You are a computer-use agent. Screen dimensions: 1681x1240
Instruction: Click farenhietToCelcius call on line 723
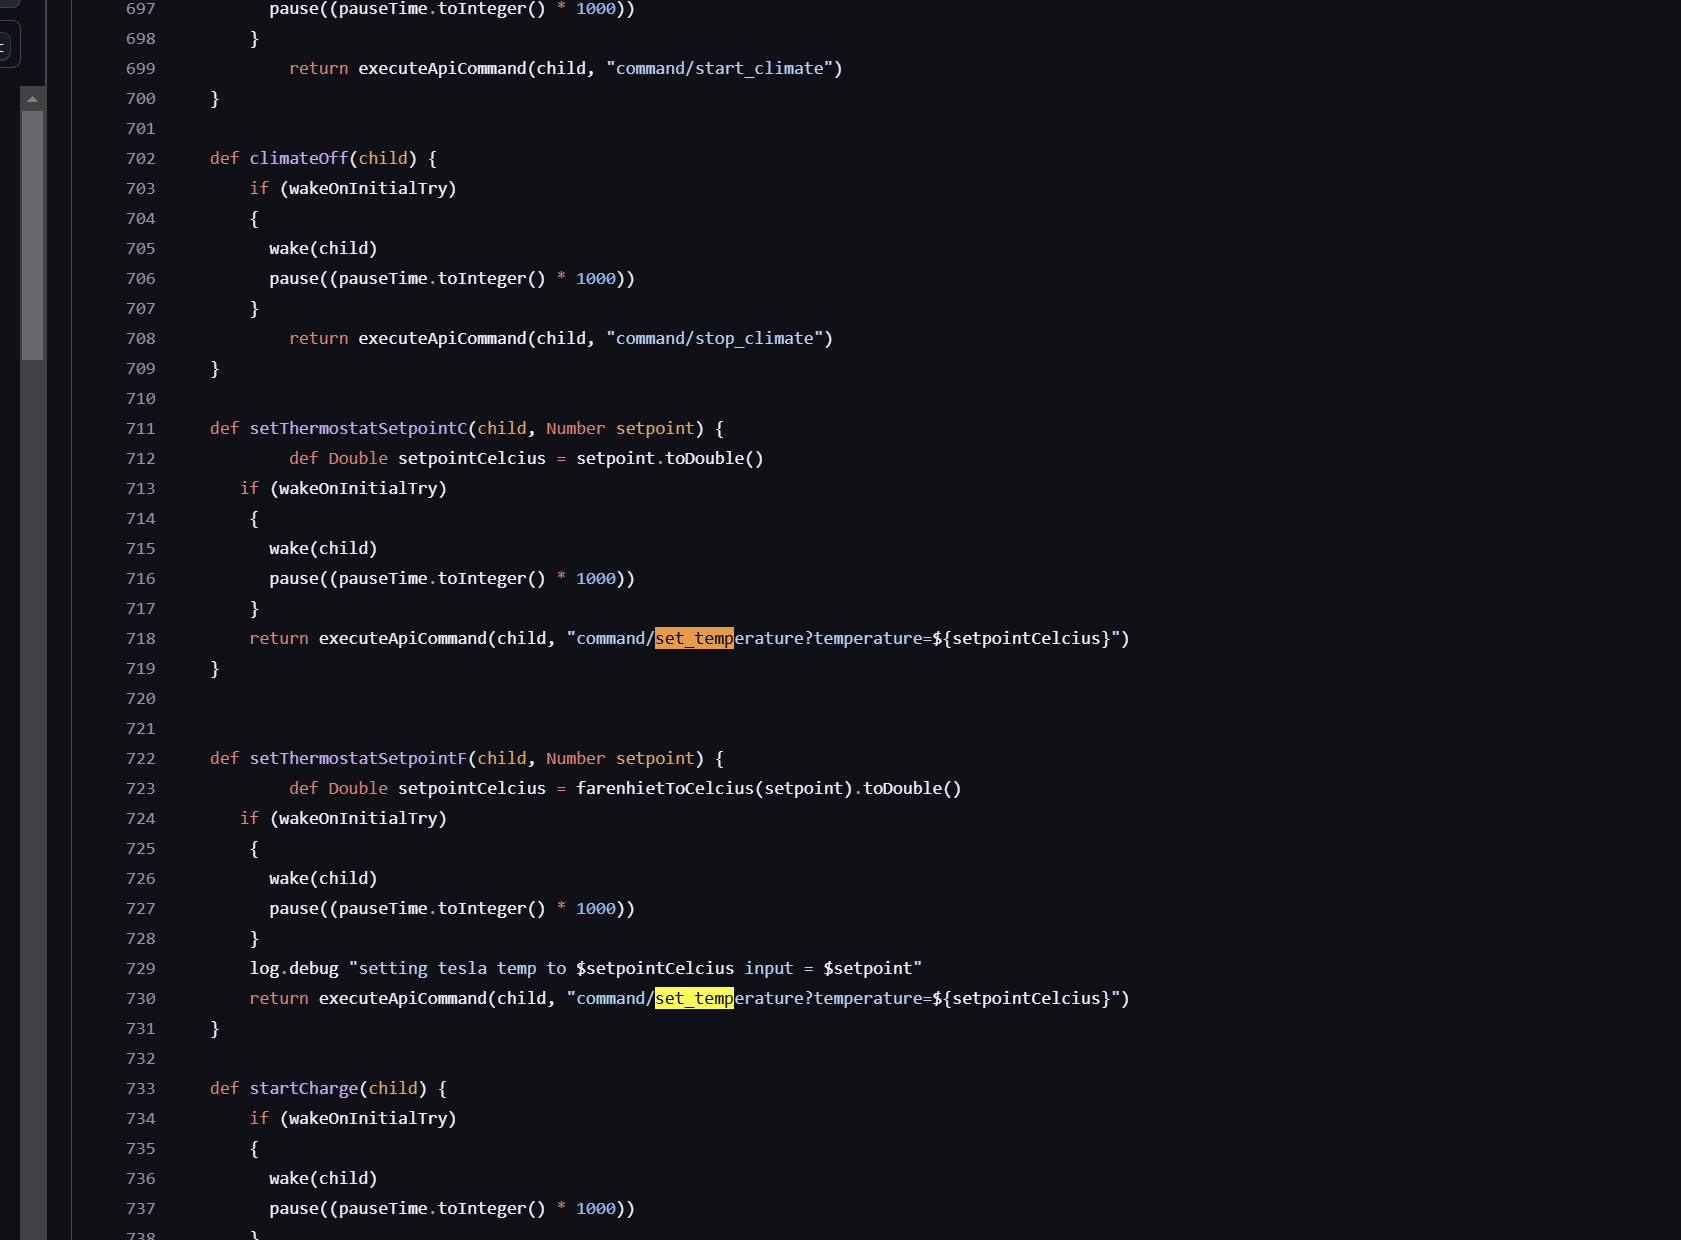click(665, 788)
